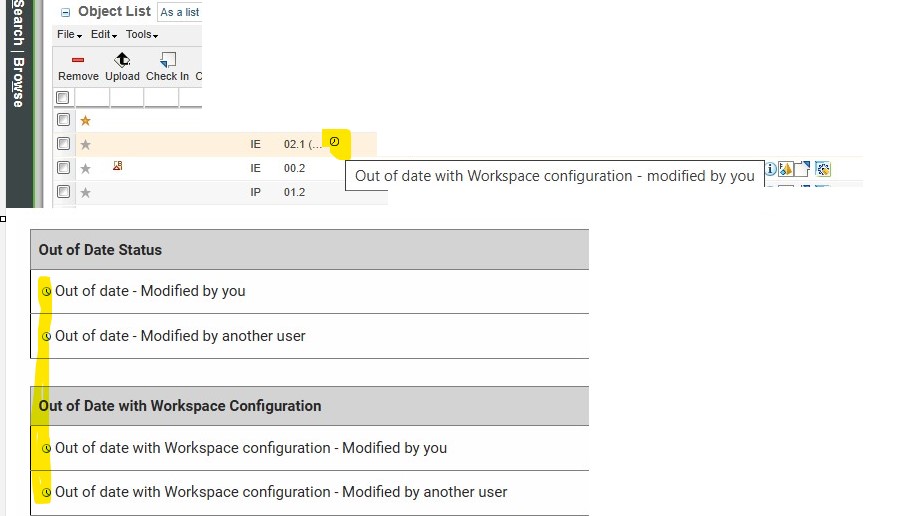
Task: Click the drawing icon in the IE 00.2 row
Action: (x=118, y=166)
